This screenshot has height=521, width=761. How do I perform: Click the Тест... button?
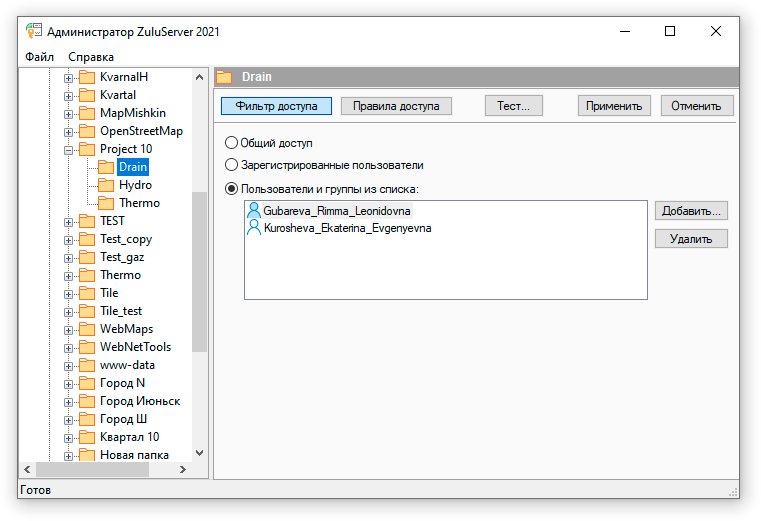pyautogui.click(x=513, y=106)
